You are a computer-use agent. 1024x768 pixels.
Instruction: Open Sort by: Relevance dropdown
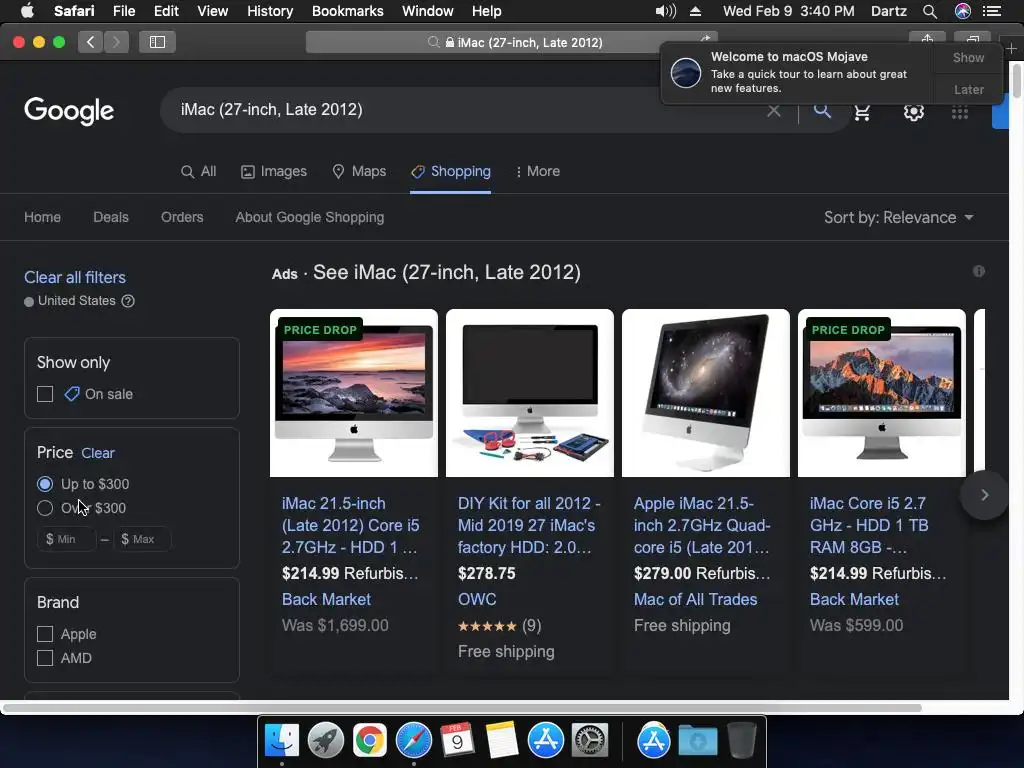(899, 217)
